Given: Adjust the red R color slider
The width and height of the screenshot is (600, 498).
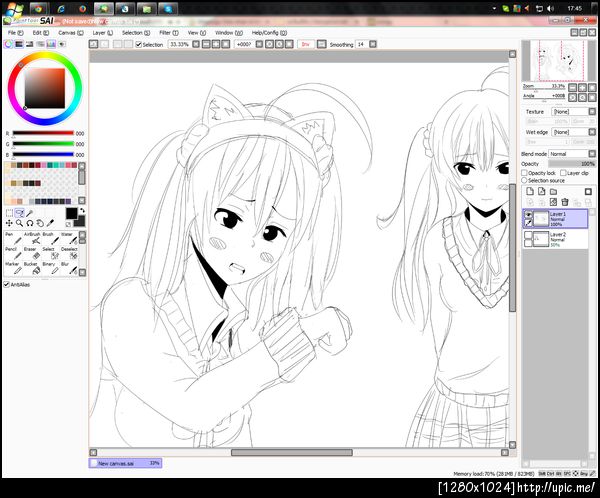Looking at the screenshot, I should [43, 133].
